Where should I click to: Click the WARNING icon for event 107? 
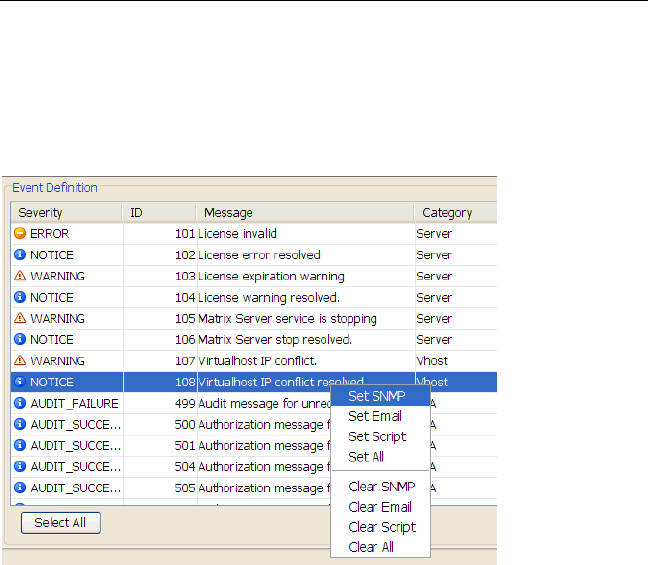20,361
